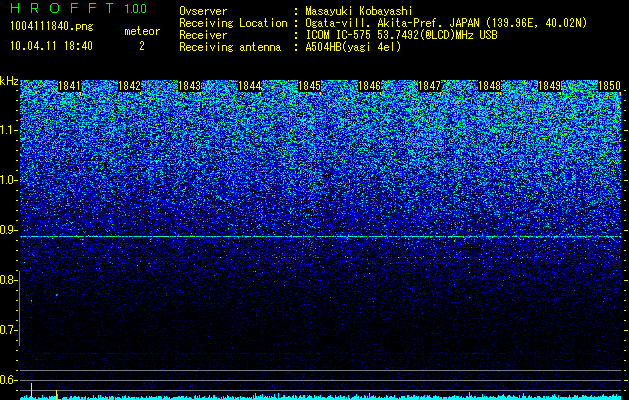The image size is (629, 400).
Task: Click the Receiver label
Action: click(203, 35)
